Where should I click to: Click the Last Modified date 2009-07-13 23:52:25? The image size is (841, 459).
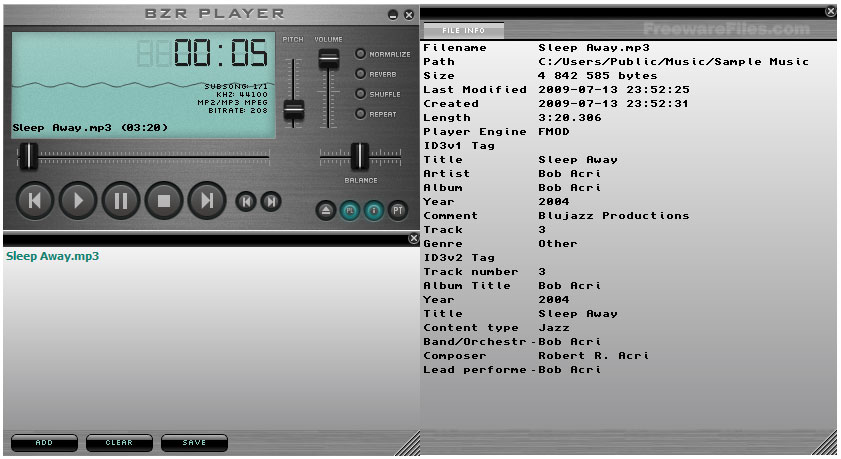614,90
